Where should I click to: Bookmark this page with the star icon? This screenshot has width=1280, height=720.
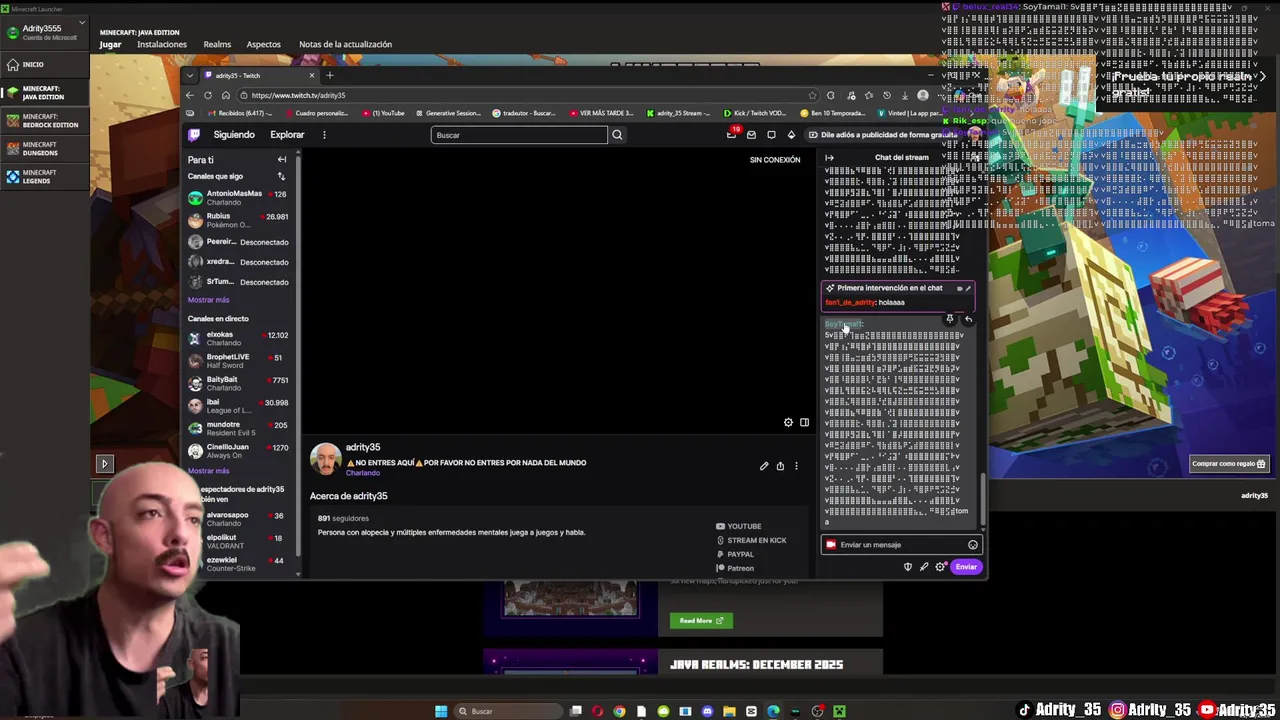[x=812, y=95]
